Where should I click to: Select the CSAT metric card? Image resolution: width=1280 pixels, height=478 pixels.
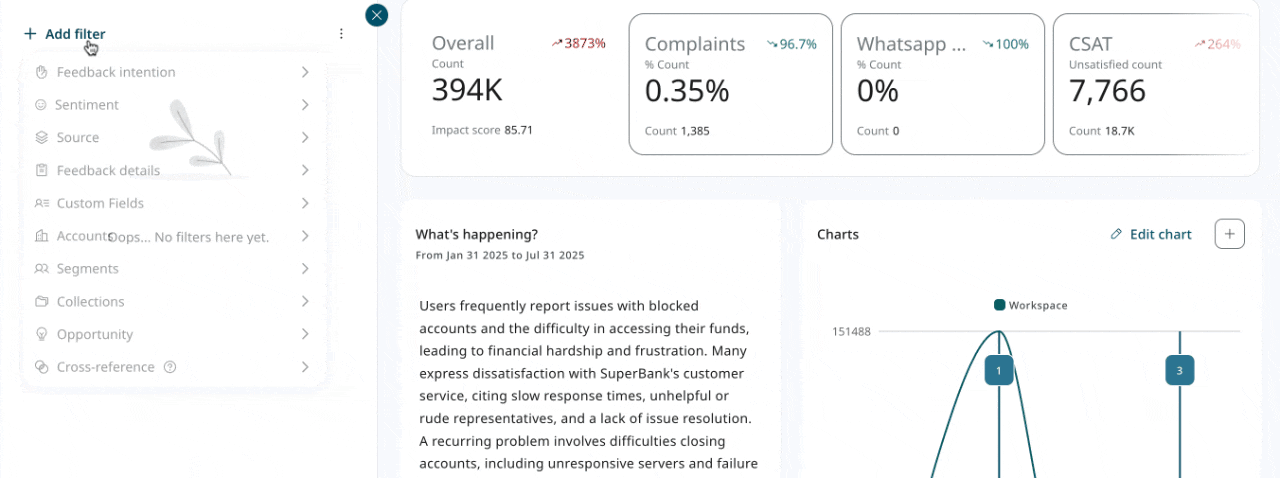[1155, 85]
